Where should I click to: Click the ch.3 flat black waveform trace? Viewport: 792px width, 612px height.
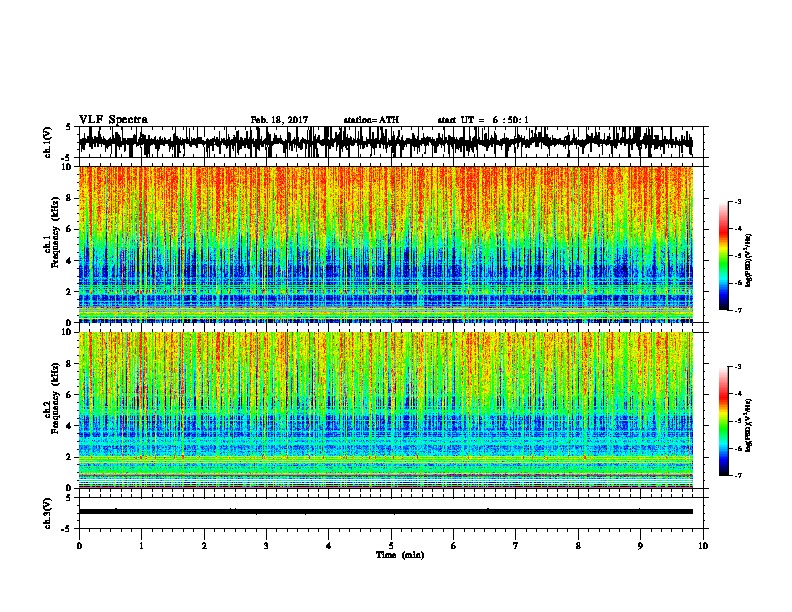pos(386,512)
